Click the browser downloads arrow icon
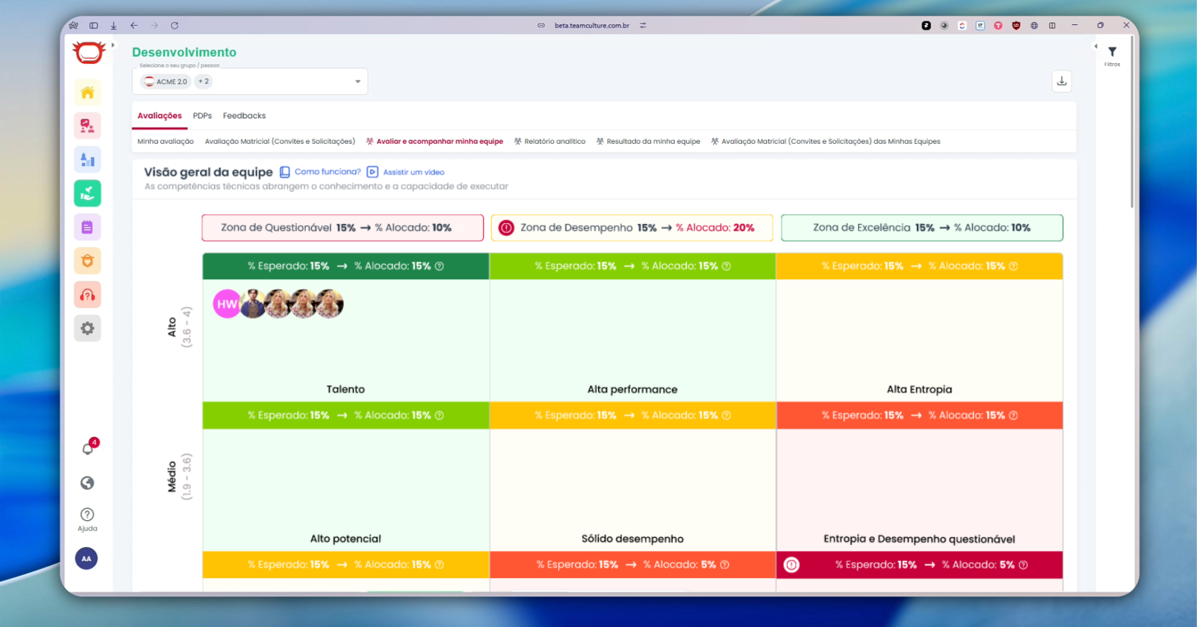The height and width of the screenshot is (627, 1200). click(x=113, y=25)
